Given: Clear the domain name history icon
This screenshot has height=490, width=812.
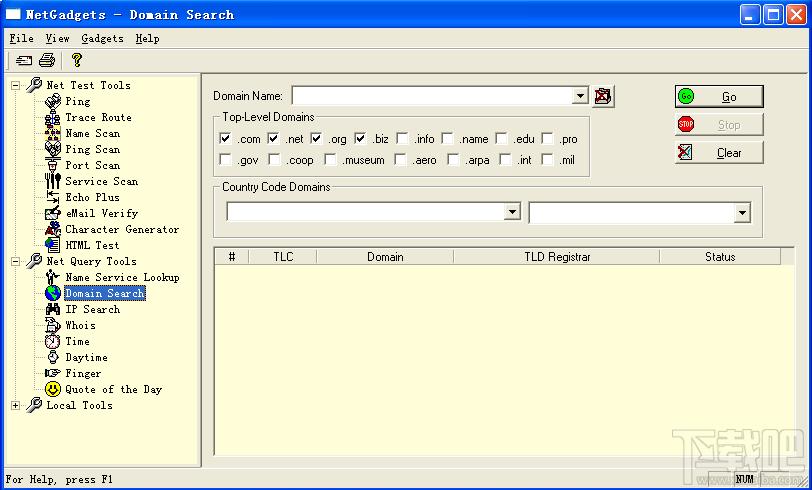Looking at the screenshot, I should [603, 96].
